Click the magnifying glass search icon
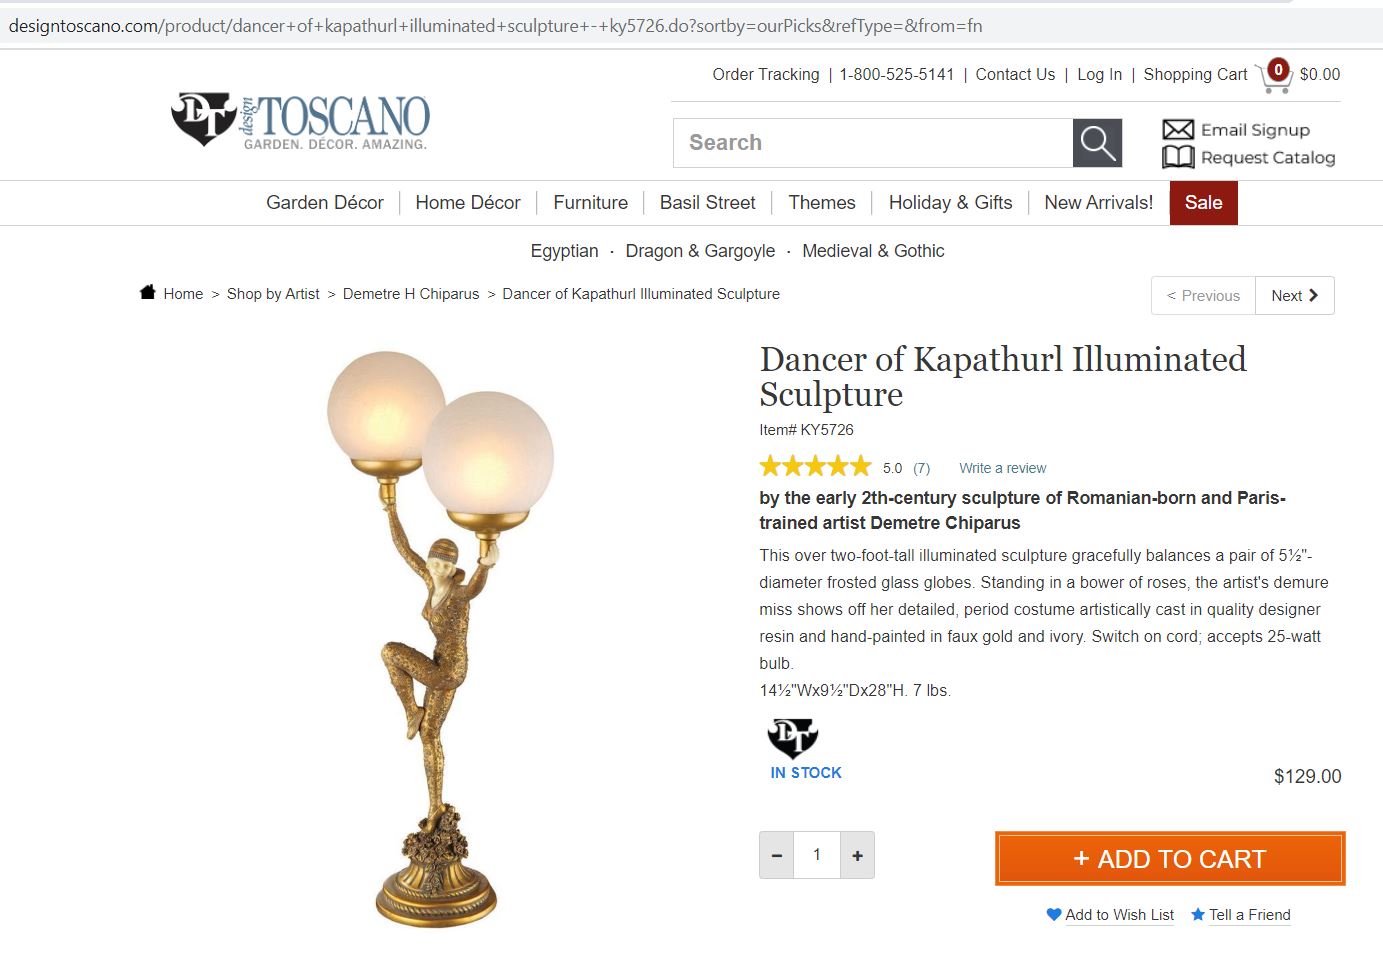The image size is (1383, 957). 1097,143
